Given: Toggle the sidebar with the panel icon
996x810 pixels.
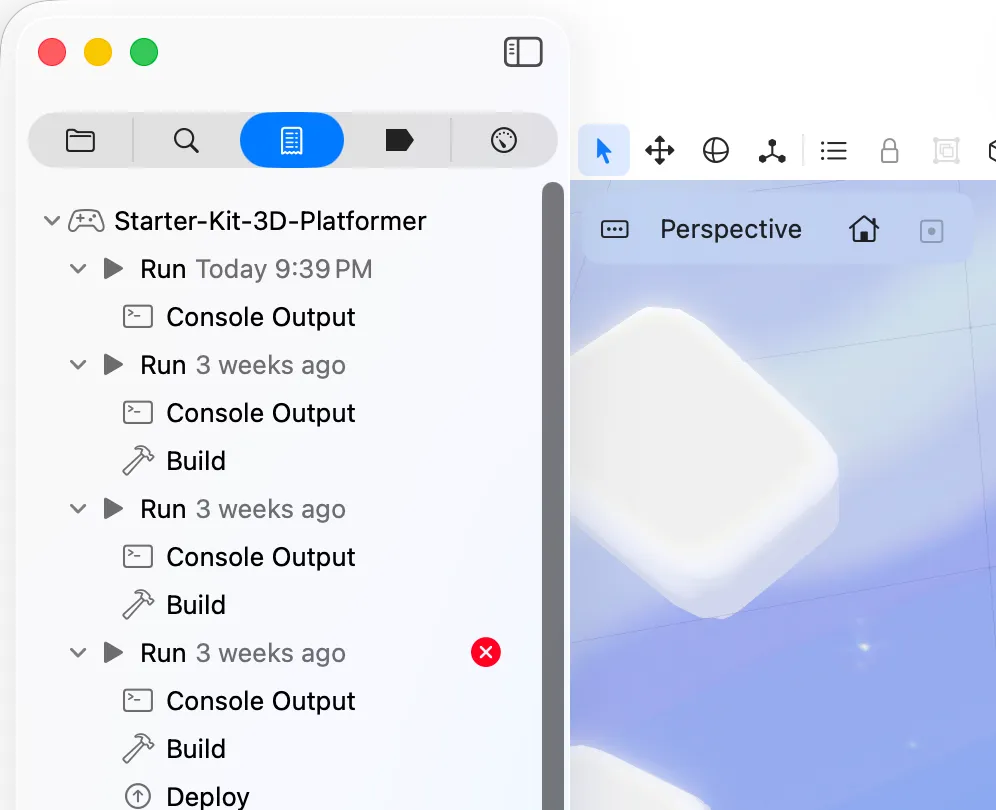Looking at the screenshot, I should point(523,52).
